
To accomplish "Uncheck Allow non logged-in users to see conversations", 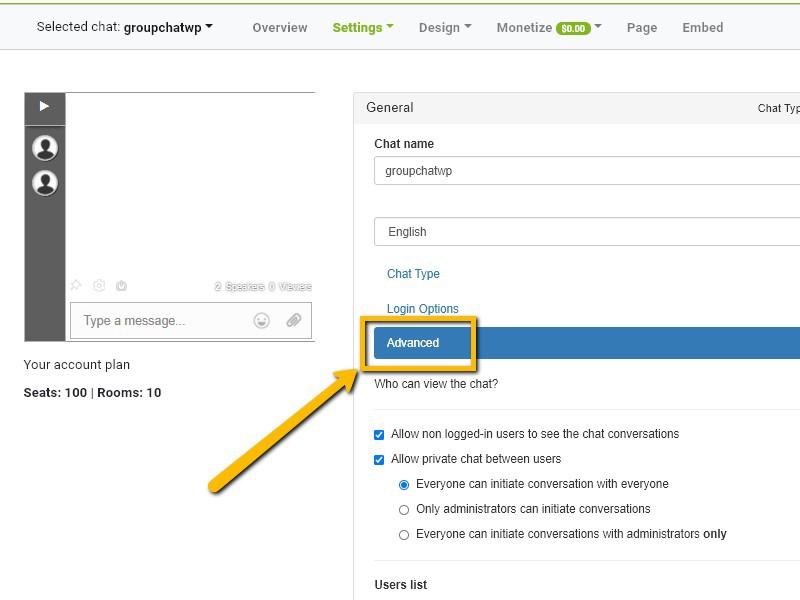I will tap(379, 435).
